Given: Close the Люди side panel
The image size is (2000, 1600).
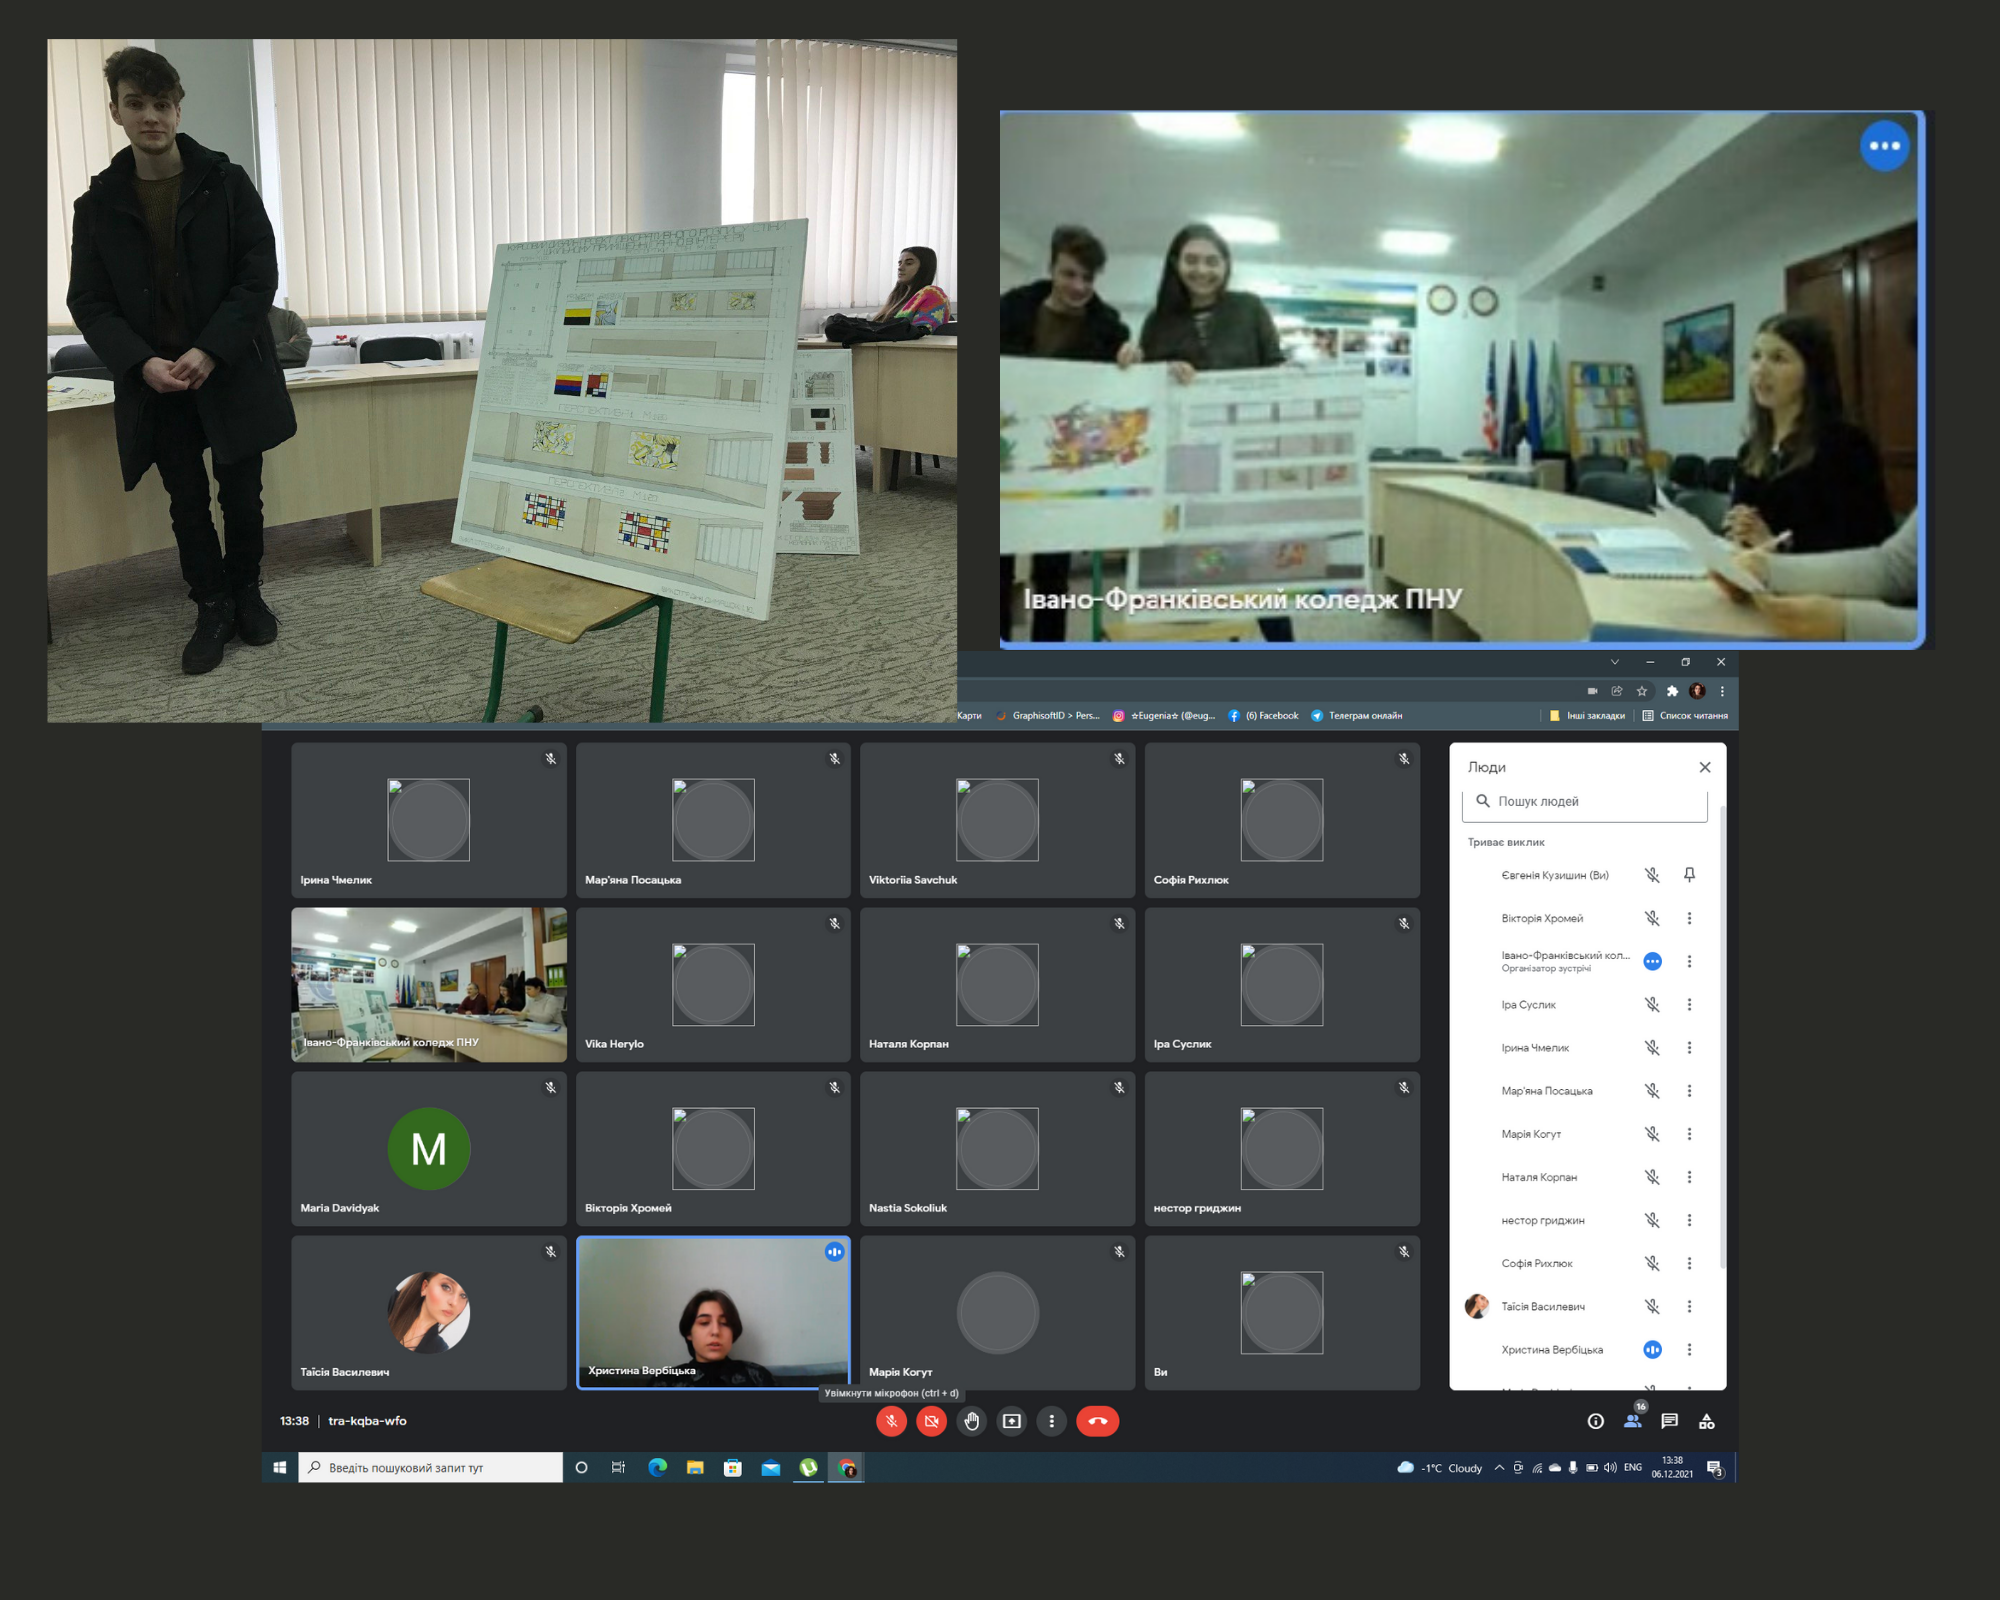Looking at the screenshot, I should 1705,767.
